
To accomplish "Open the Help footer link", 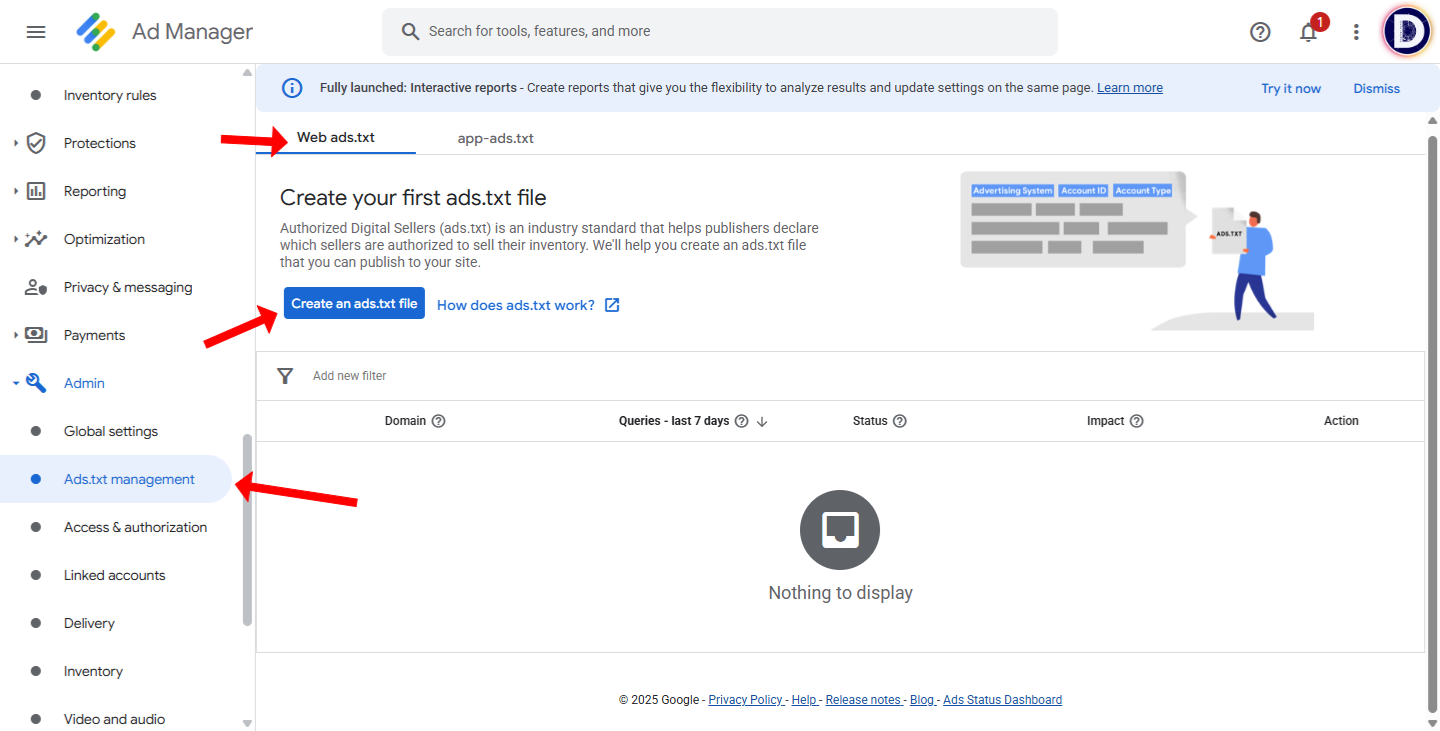I will tap(805, 700).
